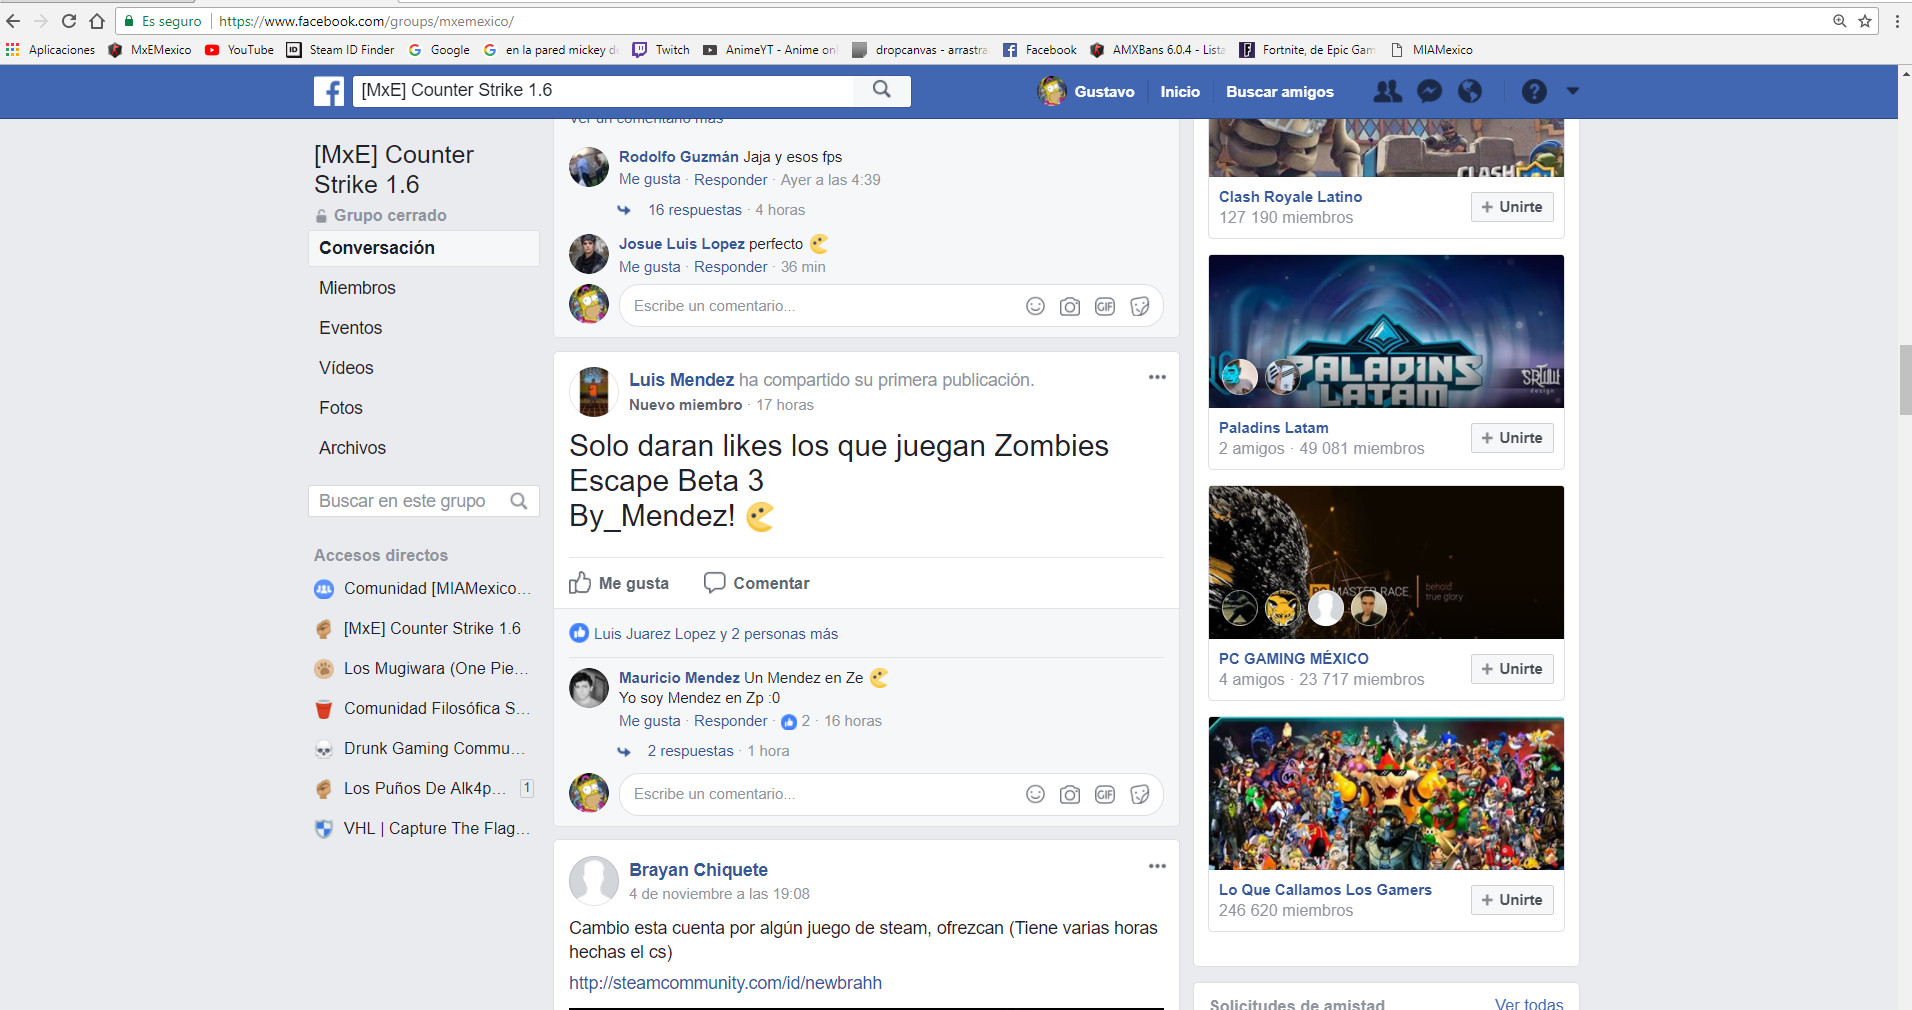
Task: Join Paladins Latam with Unirte
Action: (1512, 438)
